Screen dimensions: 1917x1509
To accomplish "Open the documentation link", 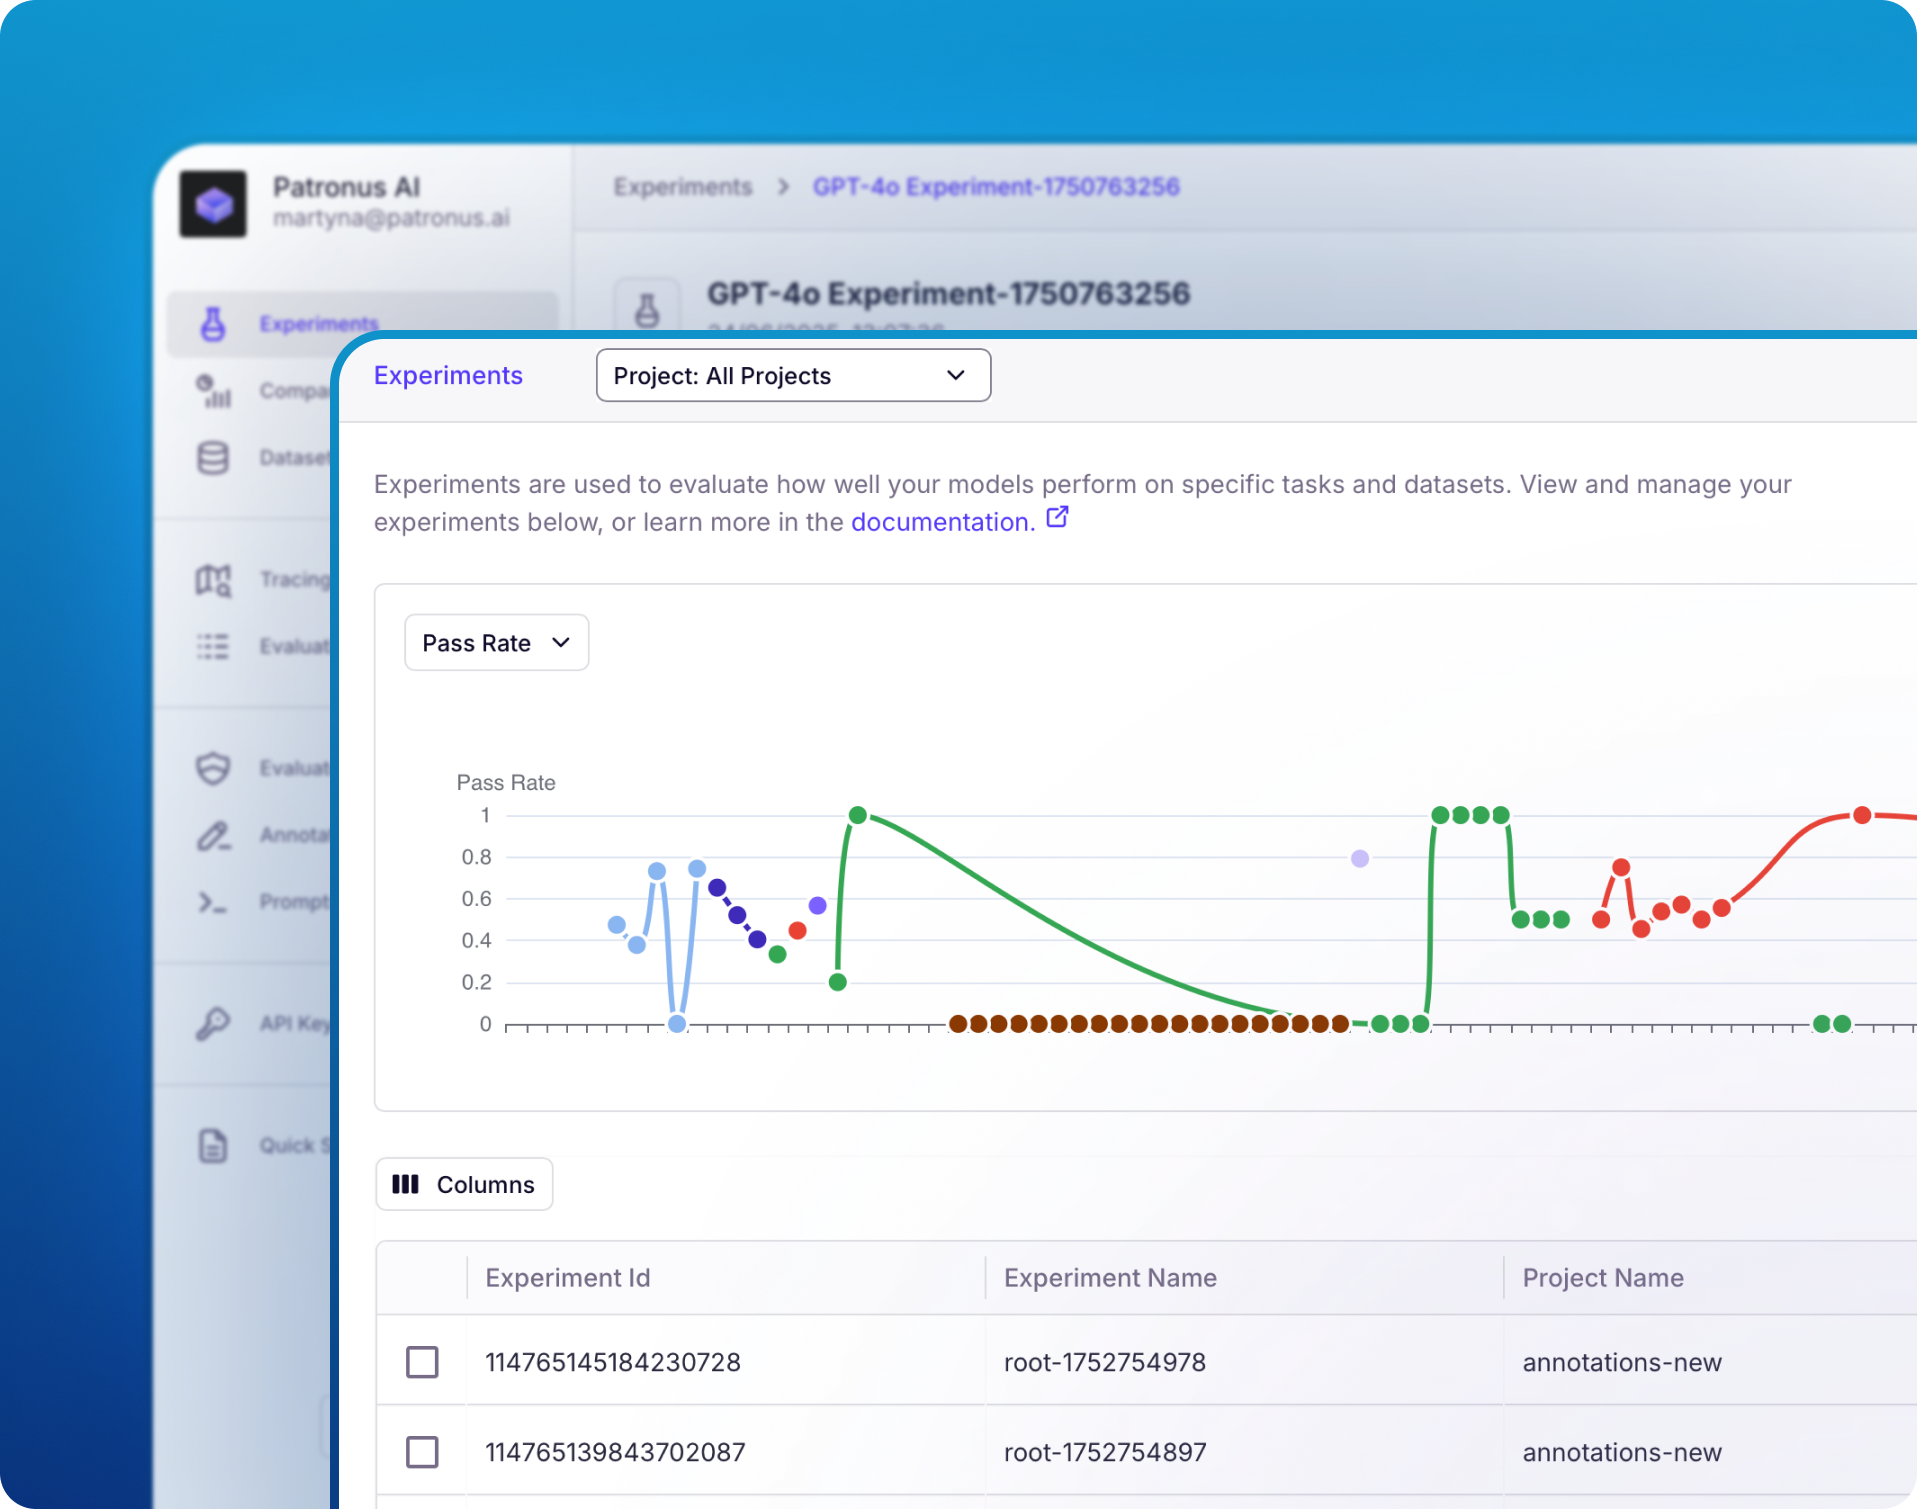I will 942,522.
